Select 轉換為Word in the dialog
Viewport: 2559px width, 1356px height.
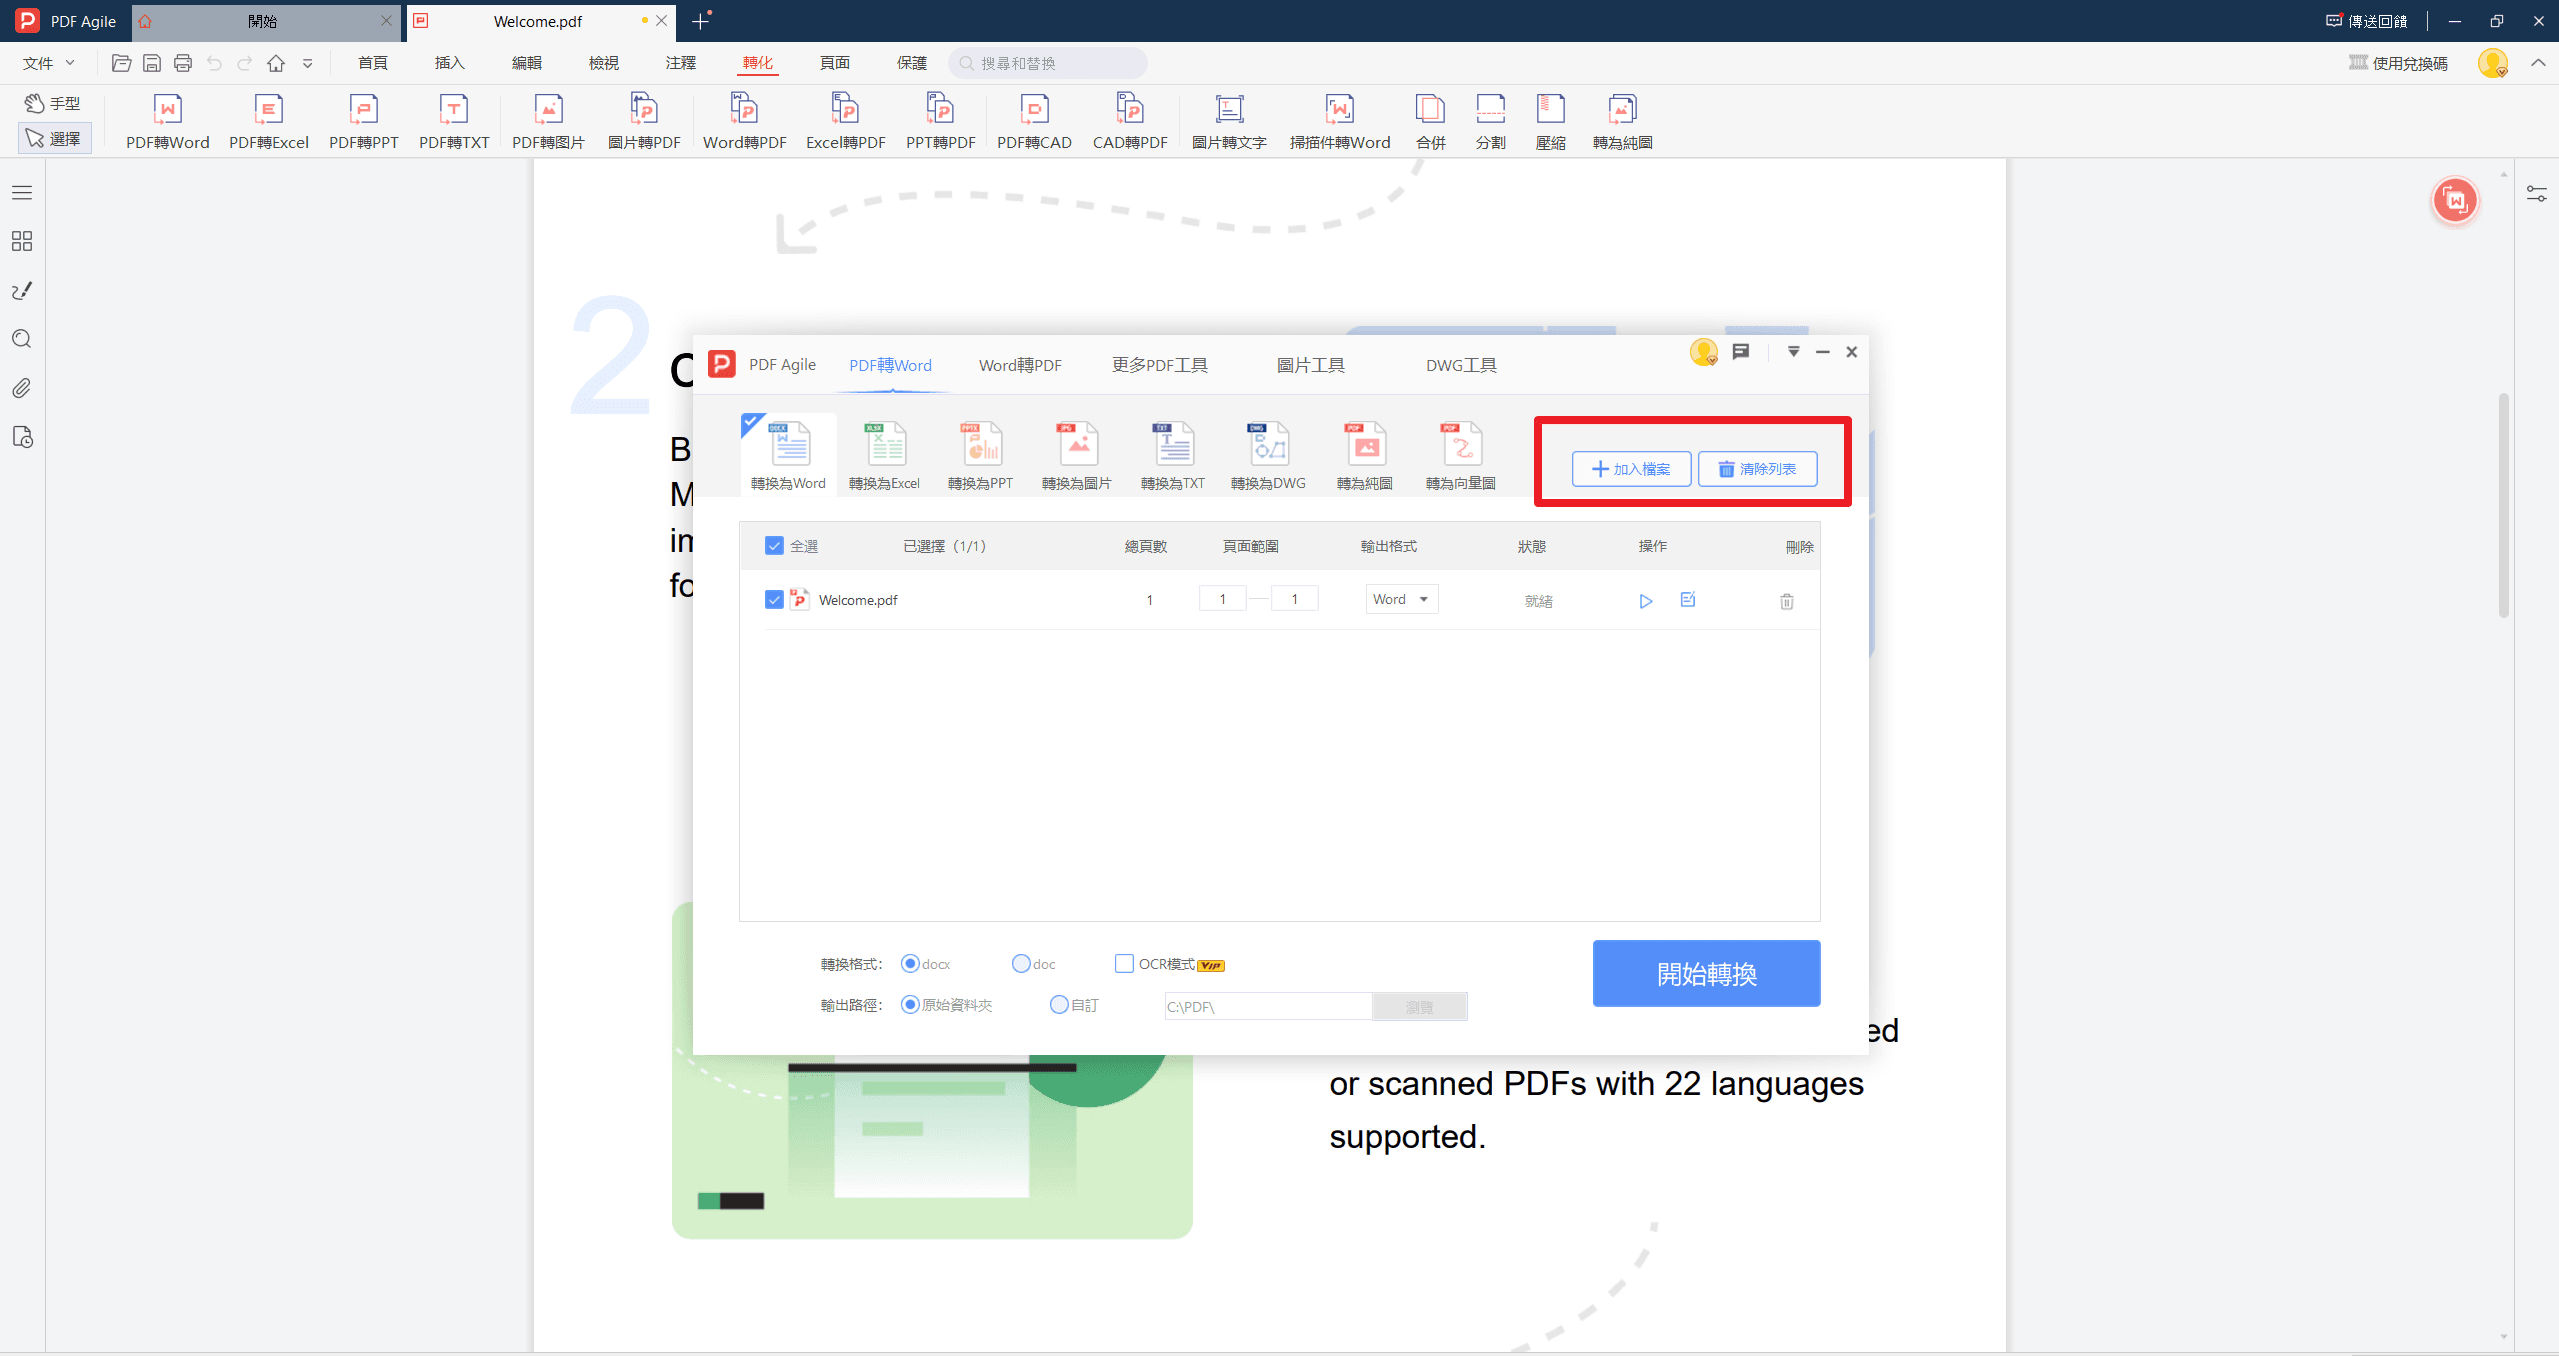(x=788, y=456)
